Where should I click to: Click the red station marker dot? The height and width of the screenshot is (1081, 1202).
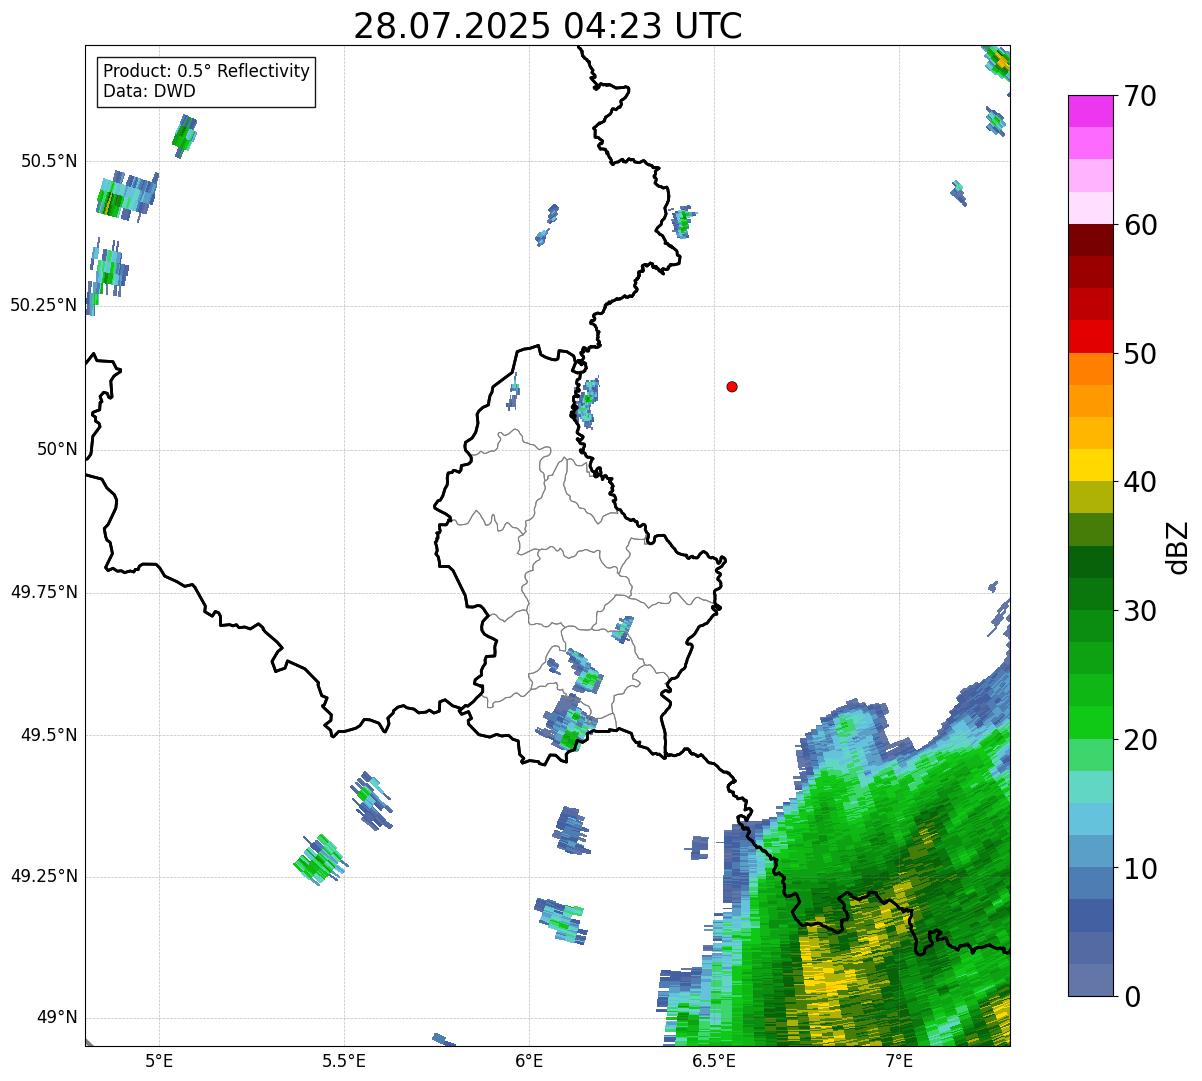[x=732, y=386]
